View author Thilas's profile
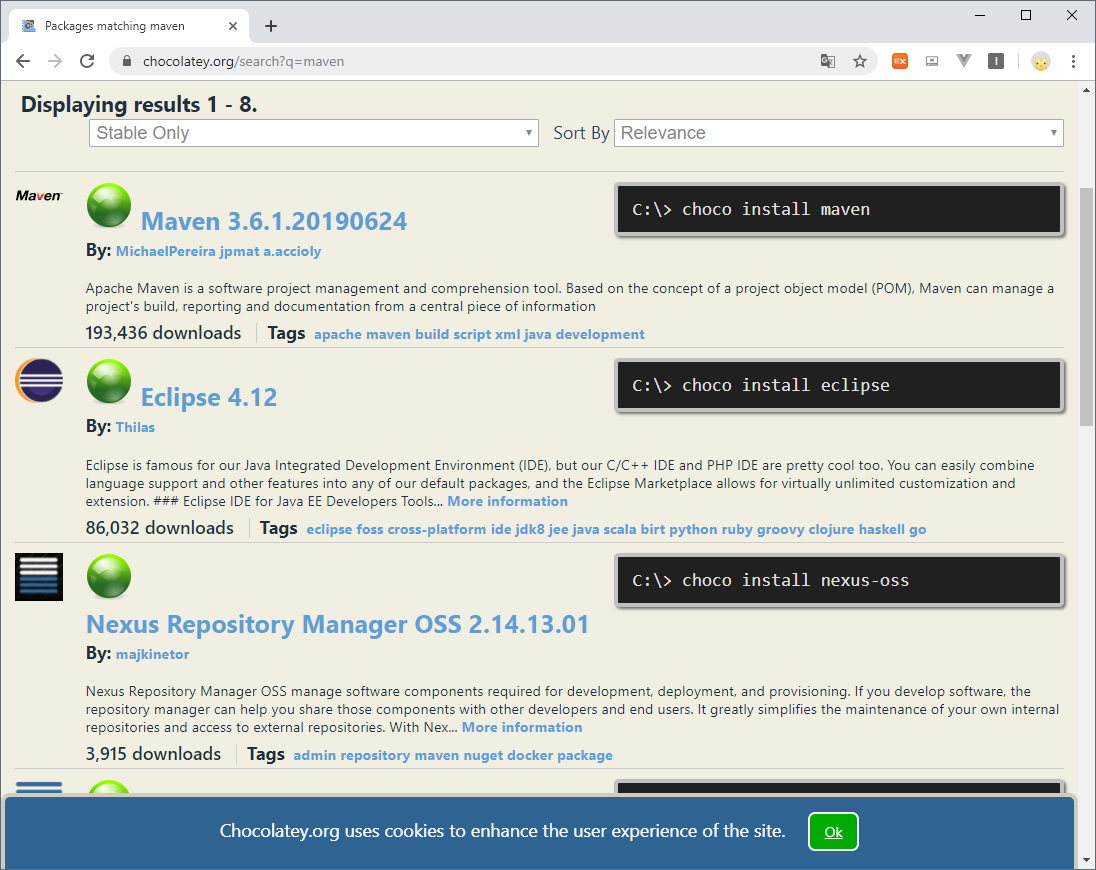This screenshot has width=1096, height=870. pos(136,427)
